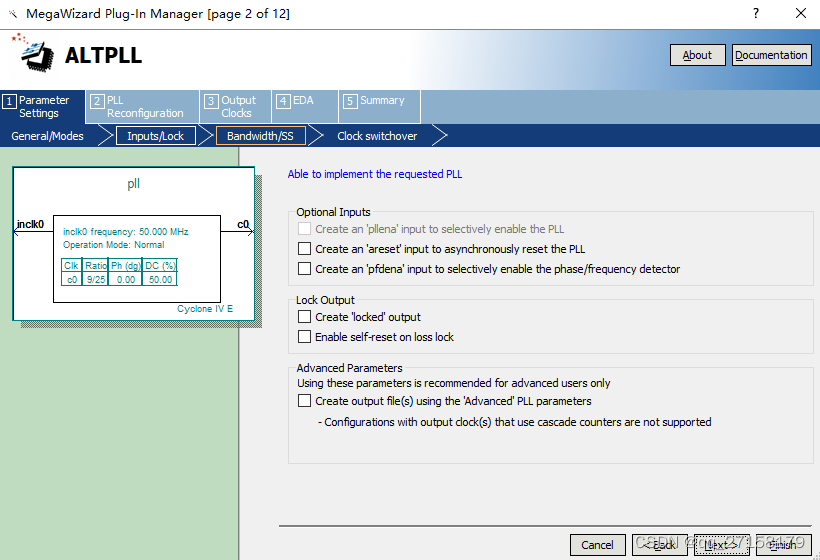Click the 'Operation Mode: Normal' text
The width and height of the screenshot is (820, 560).
point(113,245)
